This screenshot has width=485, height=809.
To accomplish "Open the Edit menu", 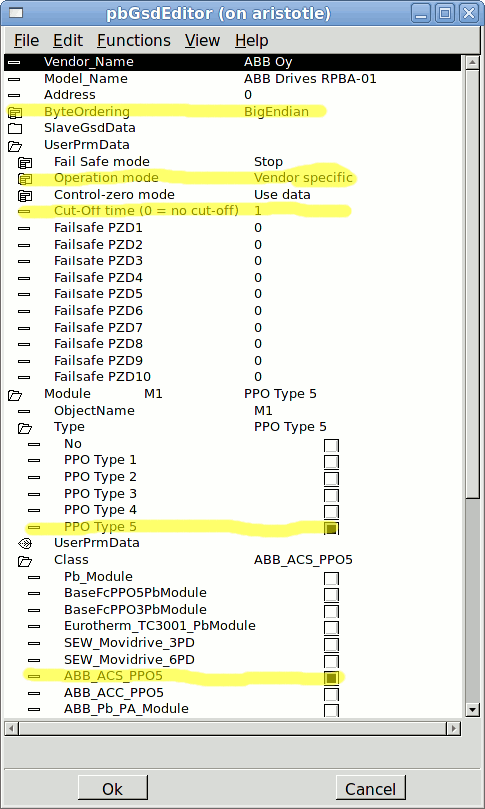I will [68, 40].
